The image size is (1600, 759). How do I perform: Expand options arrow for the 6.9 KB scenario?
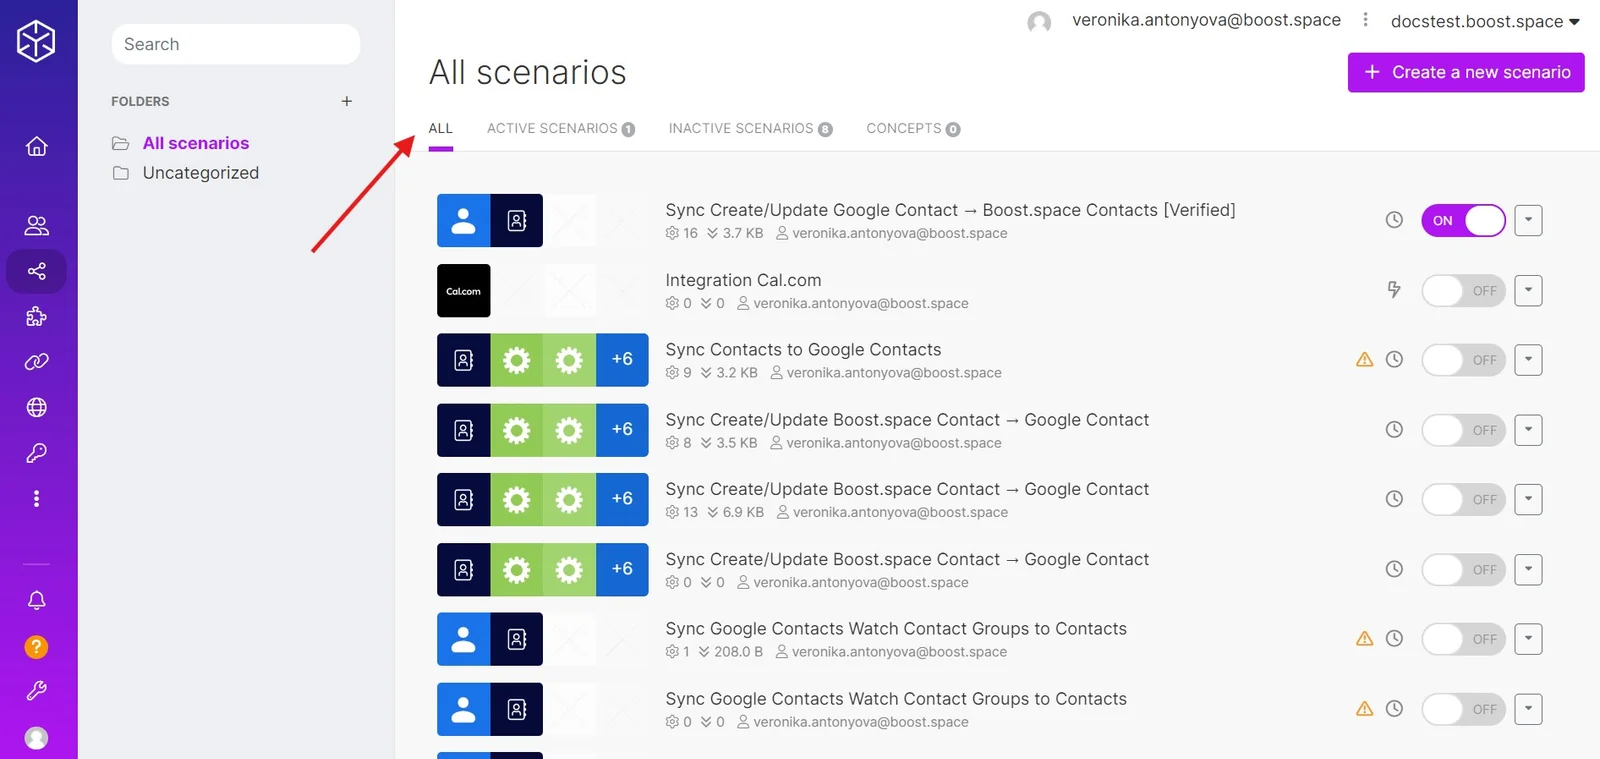click(x=1528, y=499)
